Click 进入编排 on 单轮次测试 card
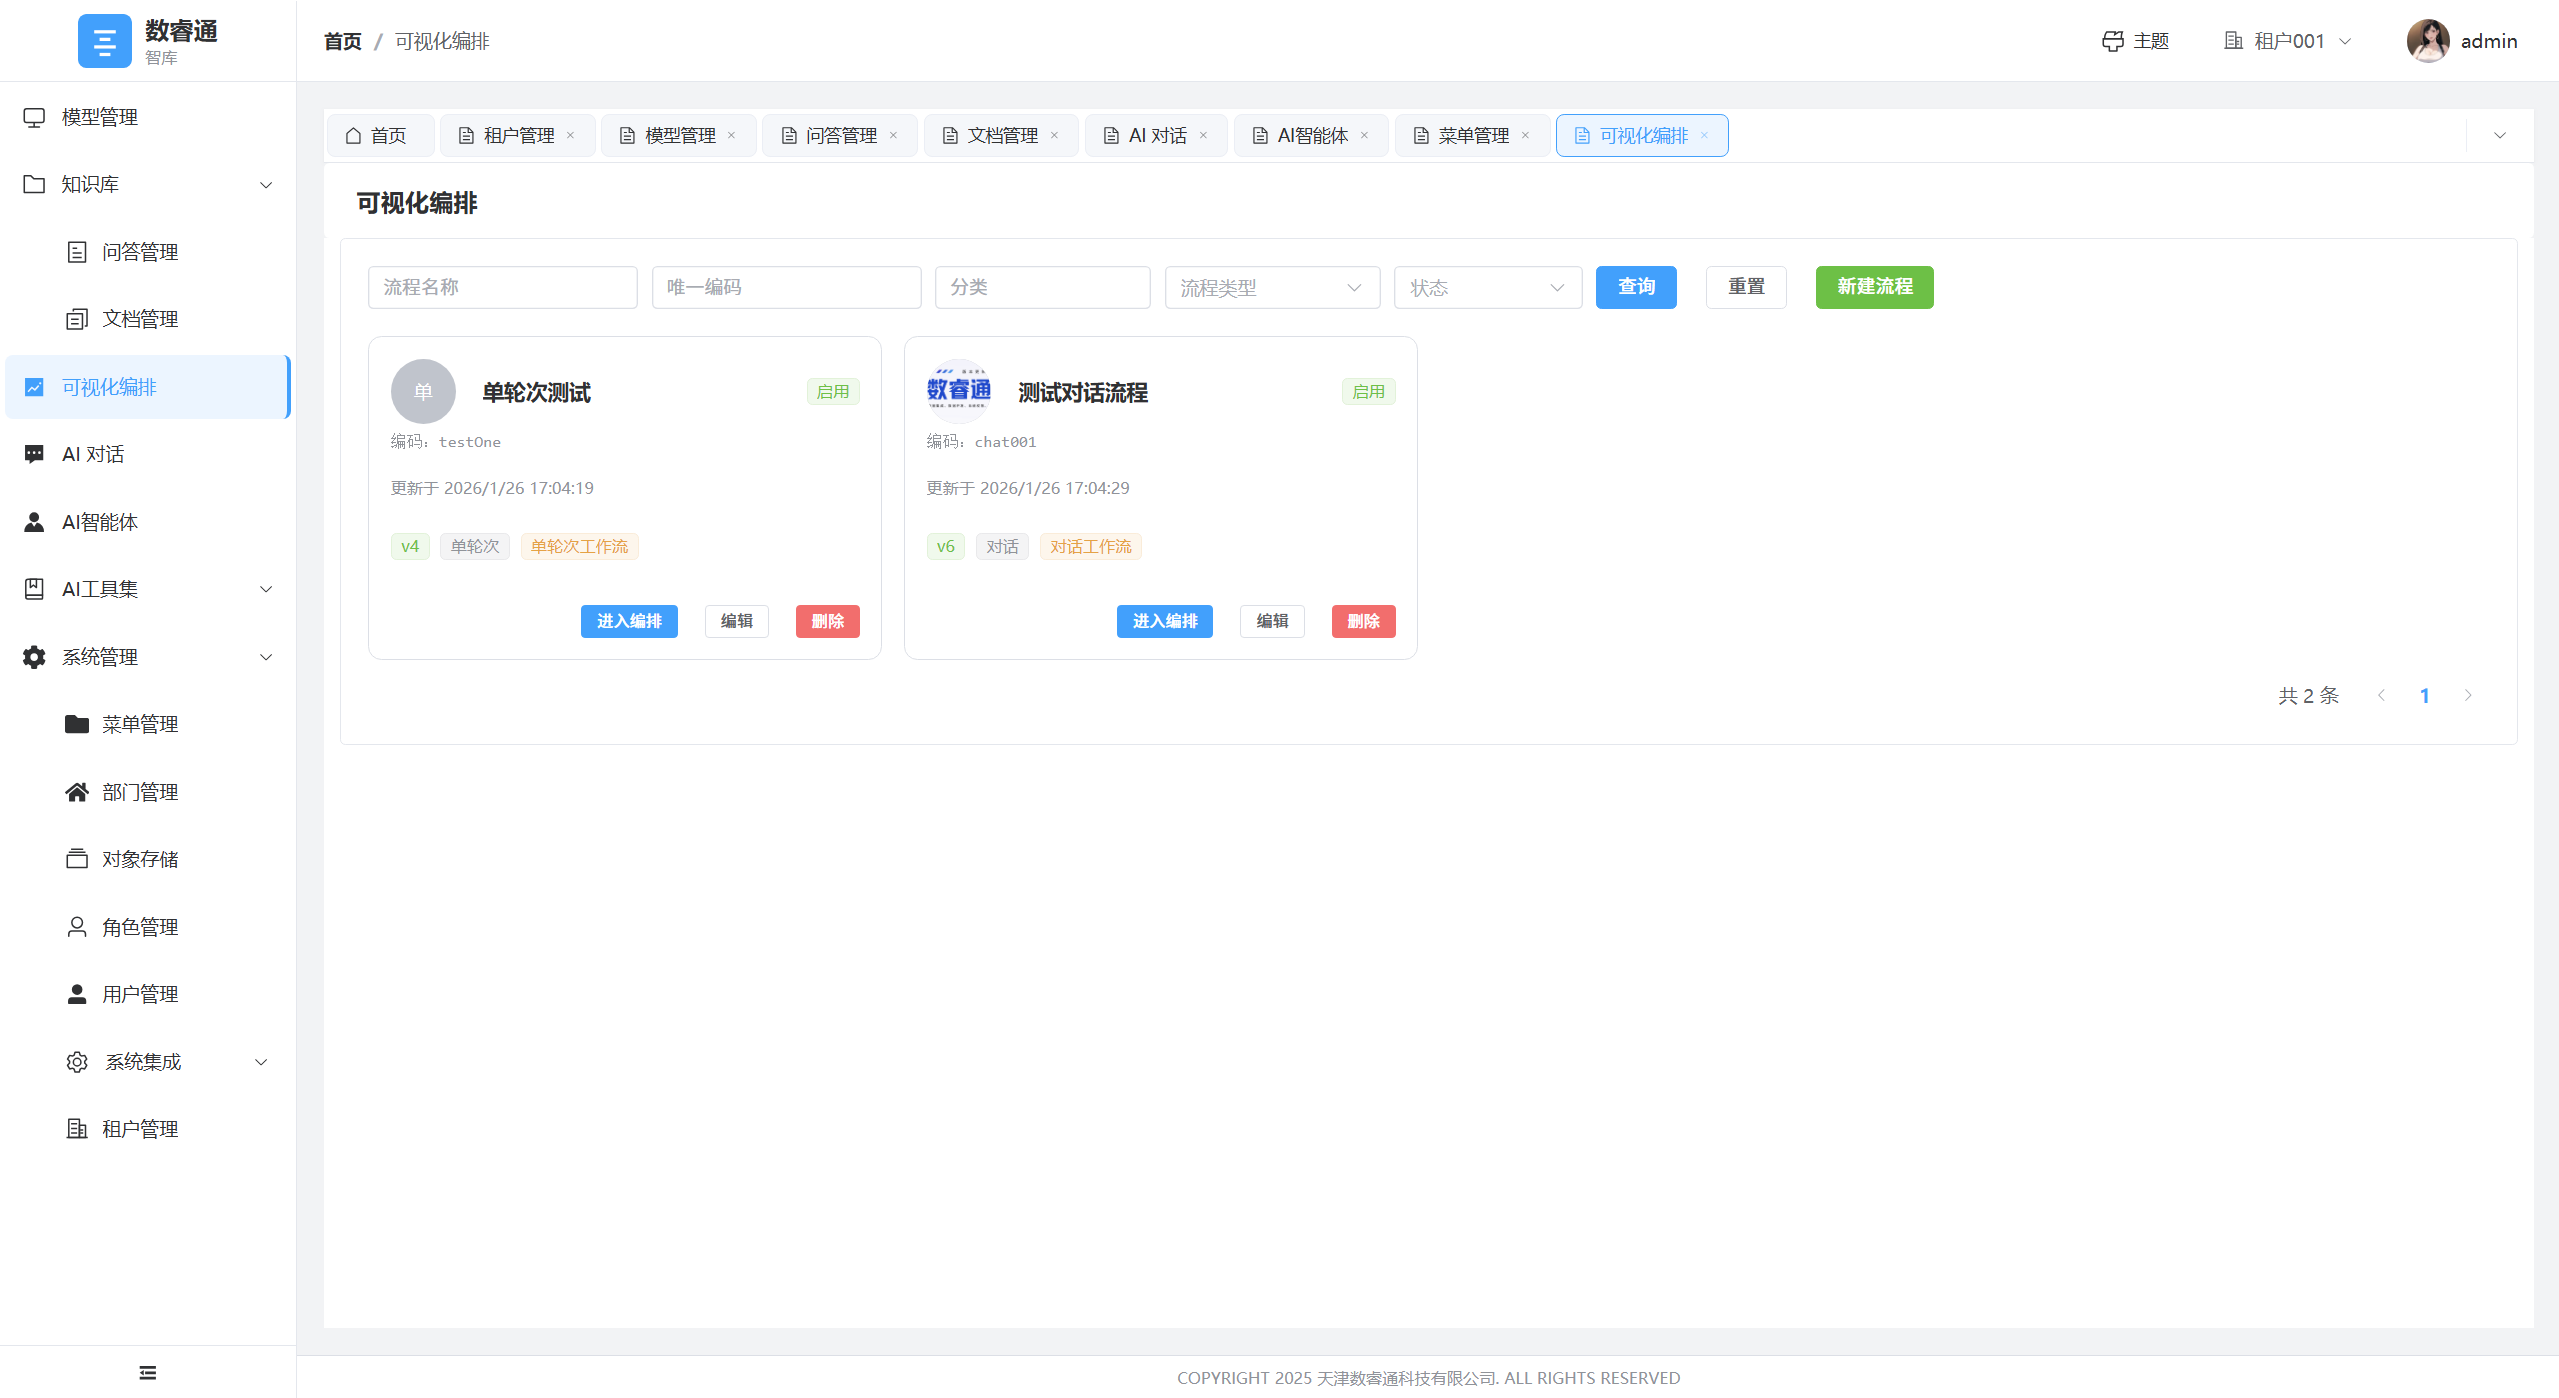2559x1398 pixels. click(628, 621)
